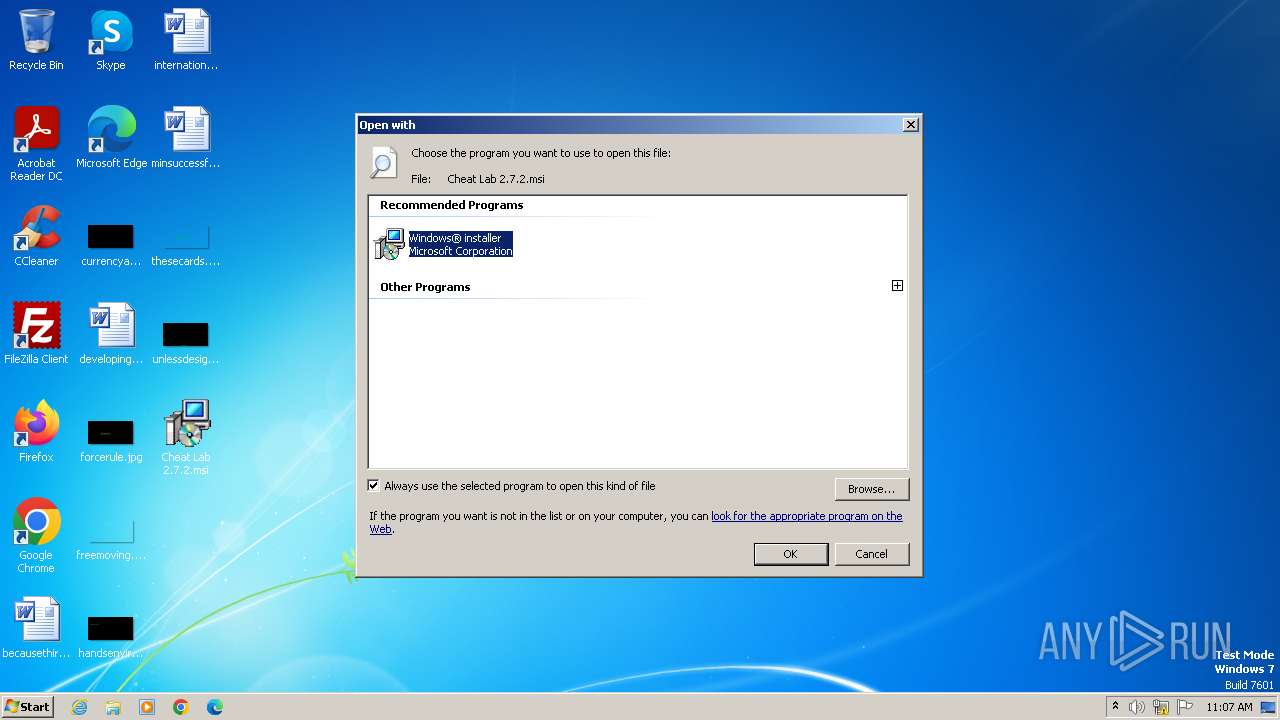Confirm with the OK button
1280x720 pixels.
790,554
